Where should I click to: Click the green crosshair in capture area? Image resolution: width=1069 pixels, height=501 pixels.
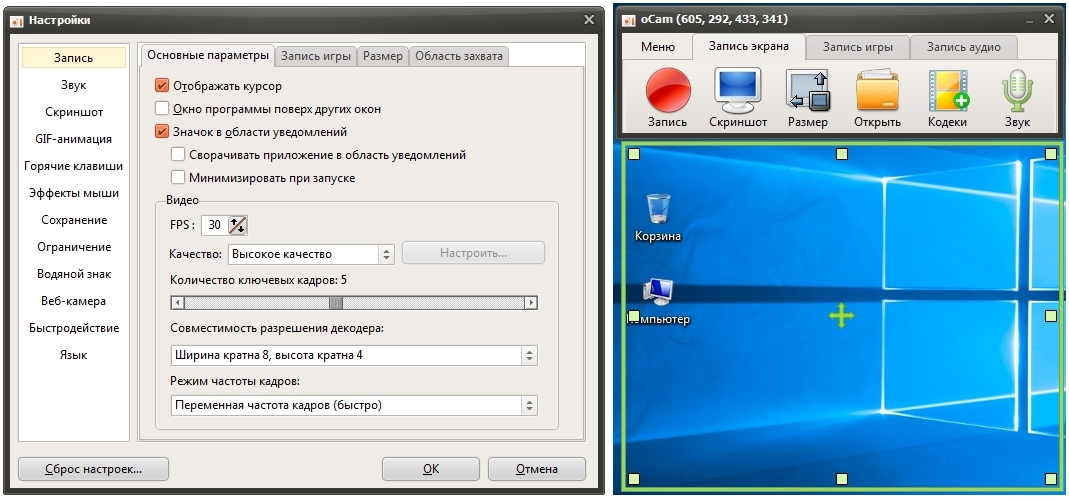point(842,316)
